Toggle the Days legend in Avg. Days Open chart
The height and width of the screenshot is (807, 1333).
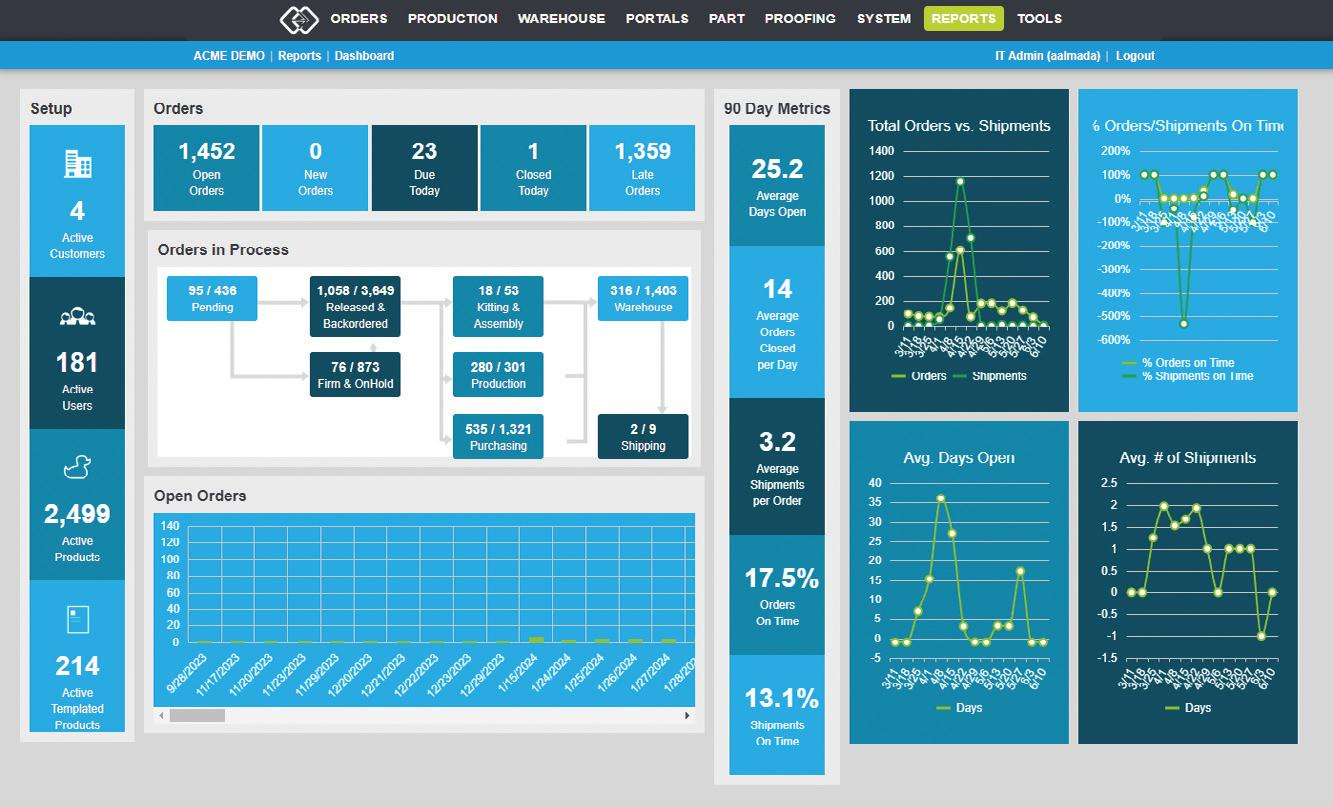click(x=958, y=708)
